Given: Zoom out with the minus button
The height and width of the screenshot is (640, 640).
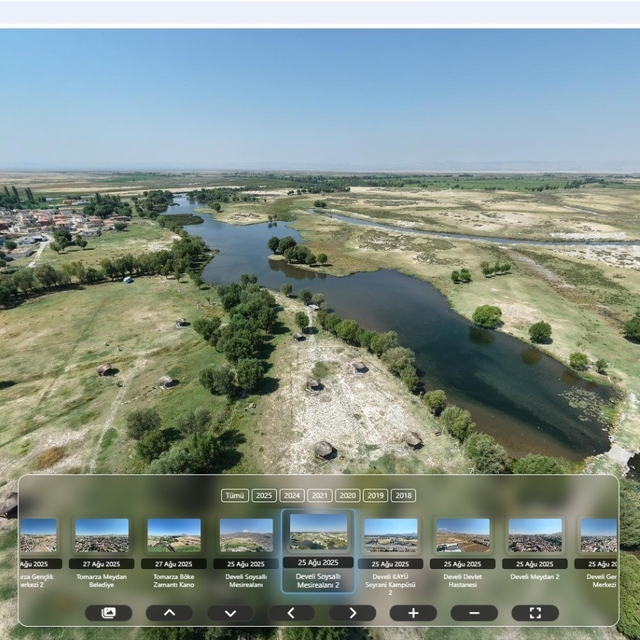Looking at the screenshot, I should (474, 613).
